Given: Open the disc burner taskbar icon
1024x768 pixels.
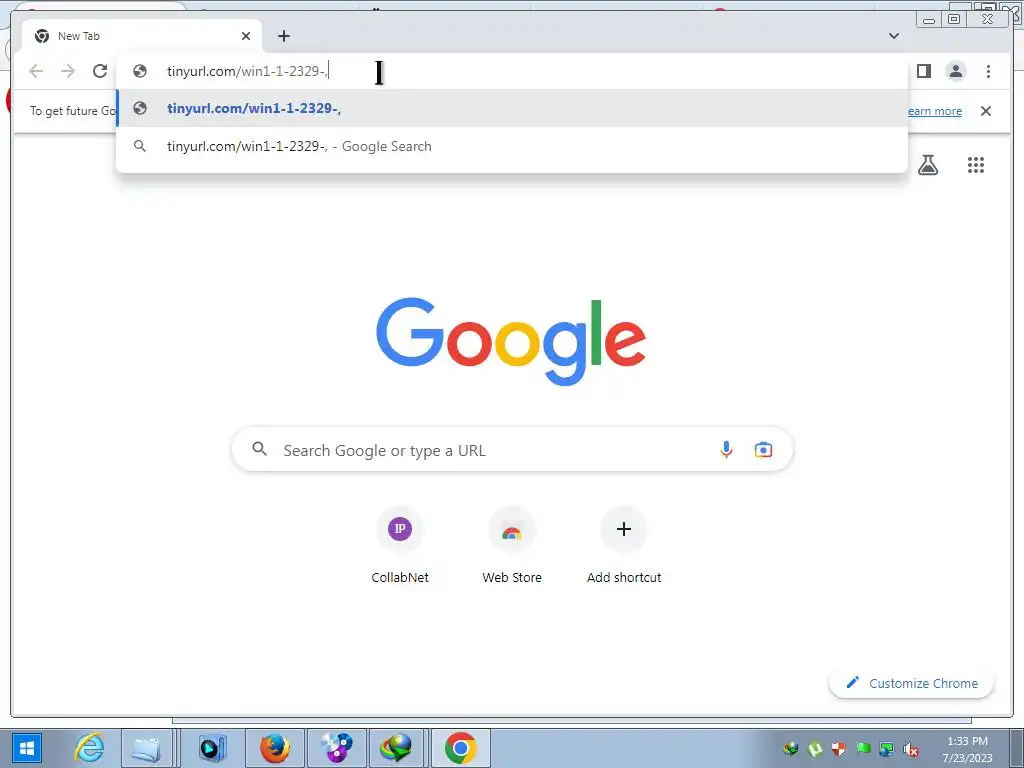Looking at the screenshot, I should [337, 748].
